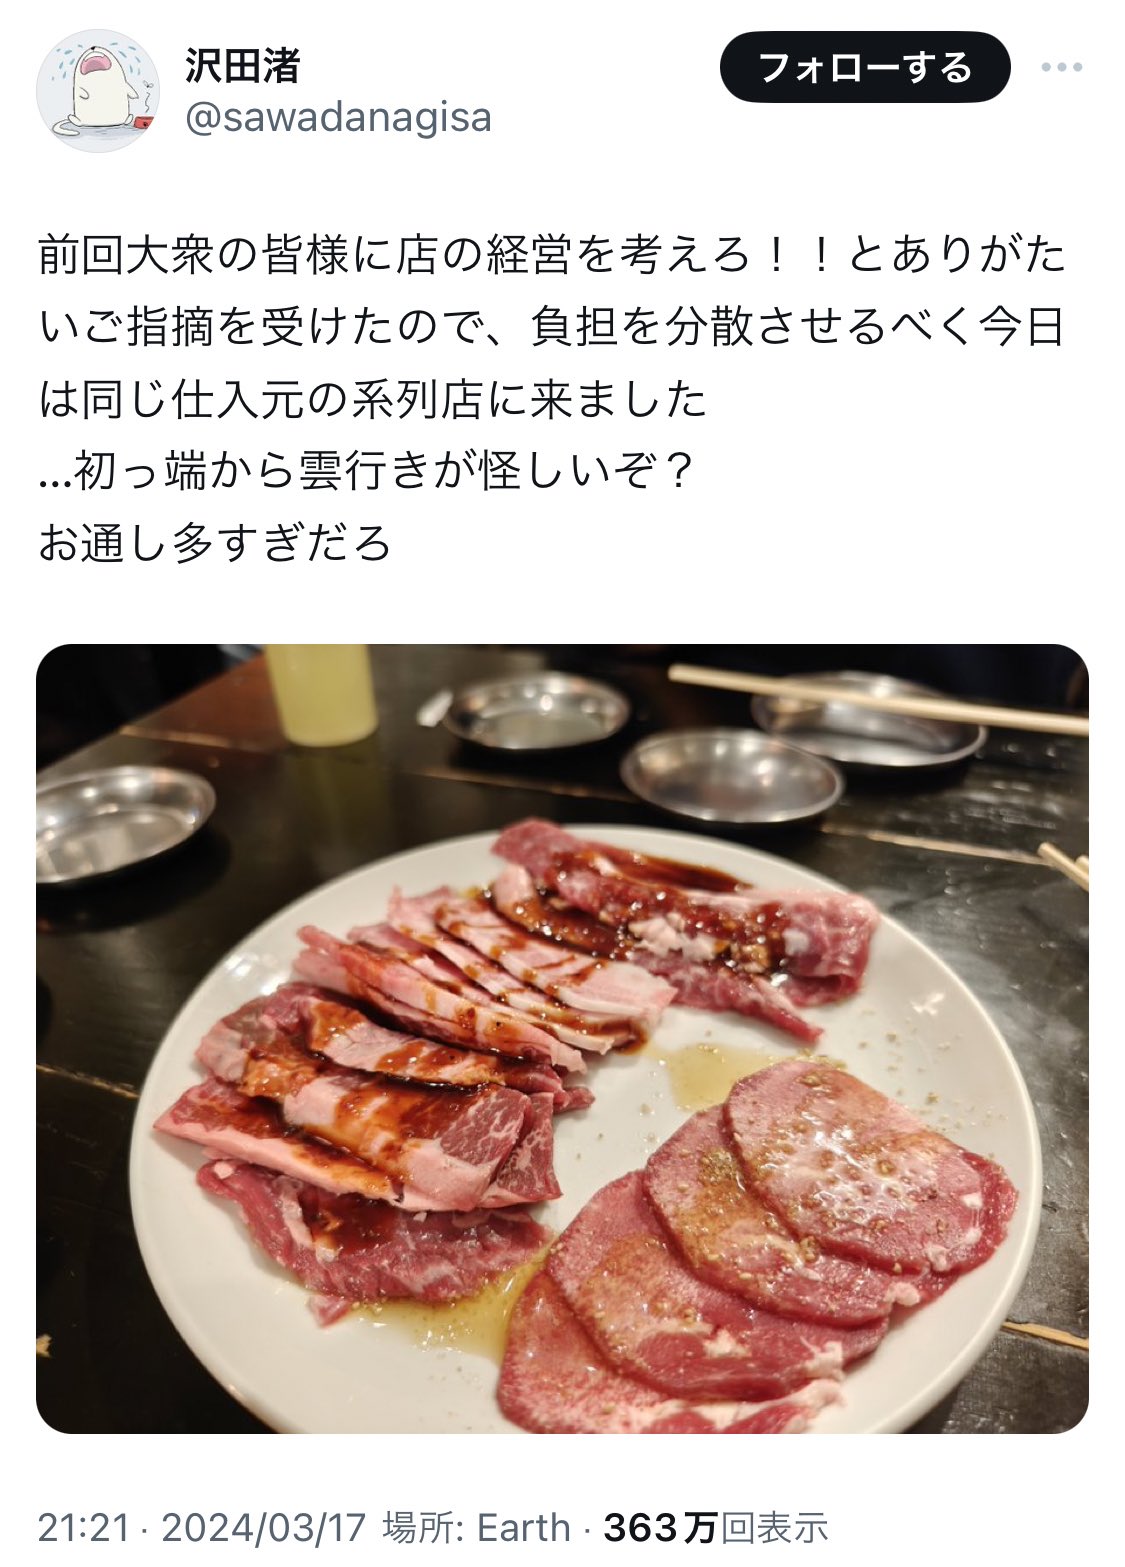
Task: Click the 沢田渚 profile avatar
Action: (x=98, y=91)
